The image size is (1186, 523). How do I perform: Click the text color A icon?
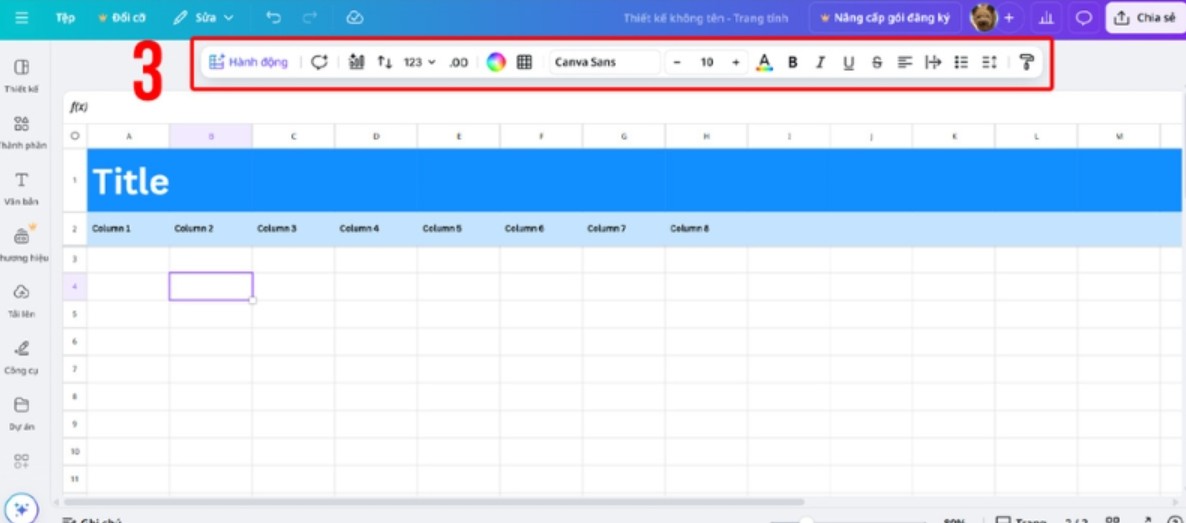[764, 62]
